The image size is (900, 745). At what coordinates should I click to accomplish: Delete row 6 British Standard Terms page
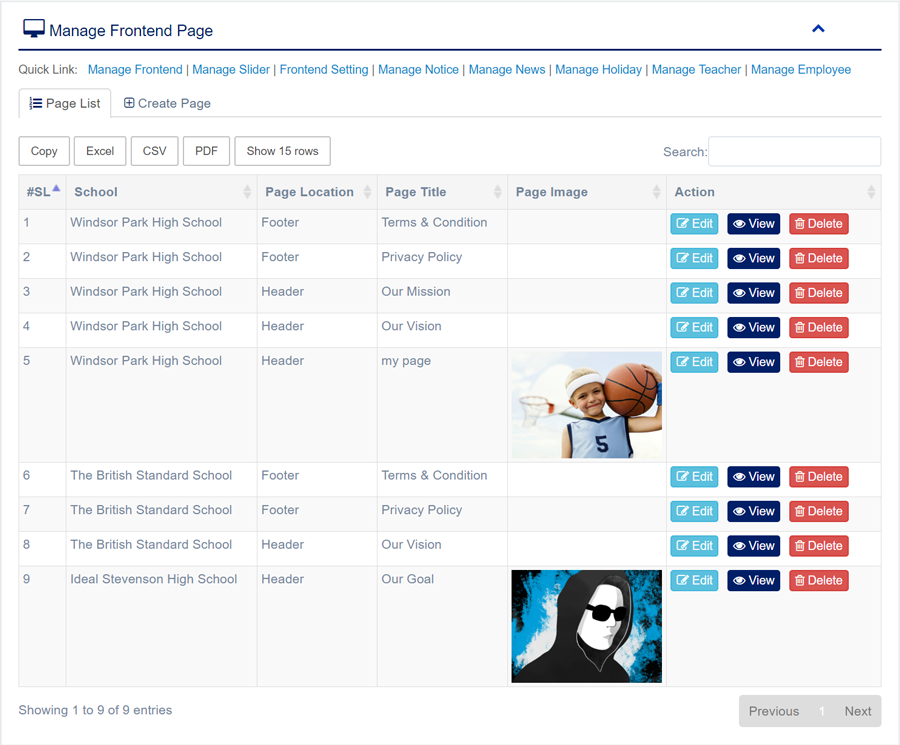click(x=818, y=476)
